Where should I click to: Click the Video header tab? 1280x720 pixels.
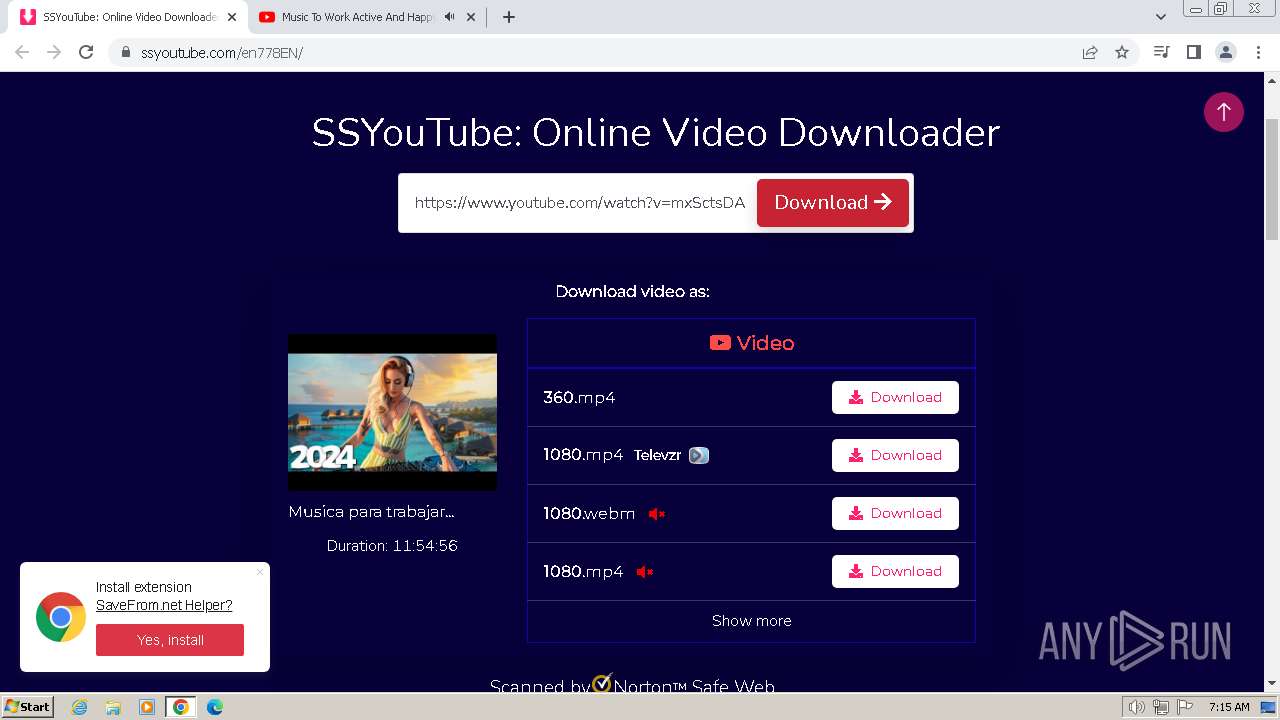point(751,343)
